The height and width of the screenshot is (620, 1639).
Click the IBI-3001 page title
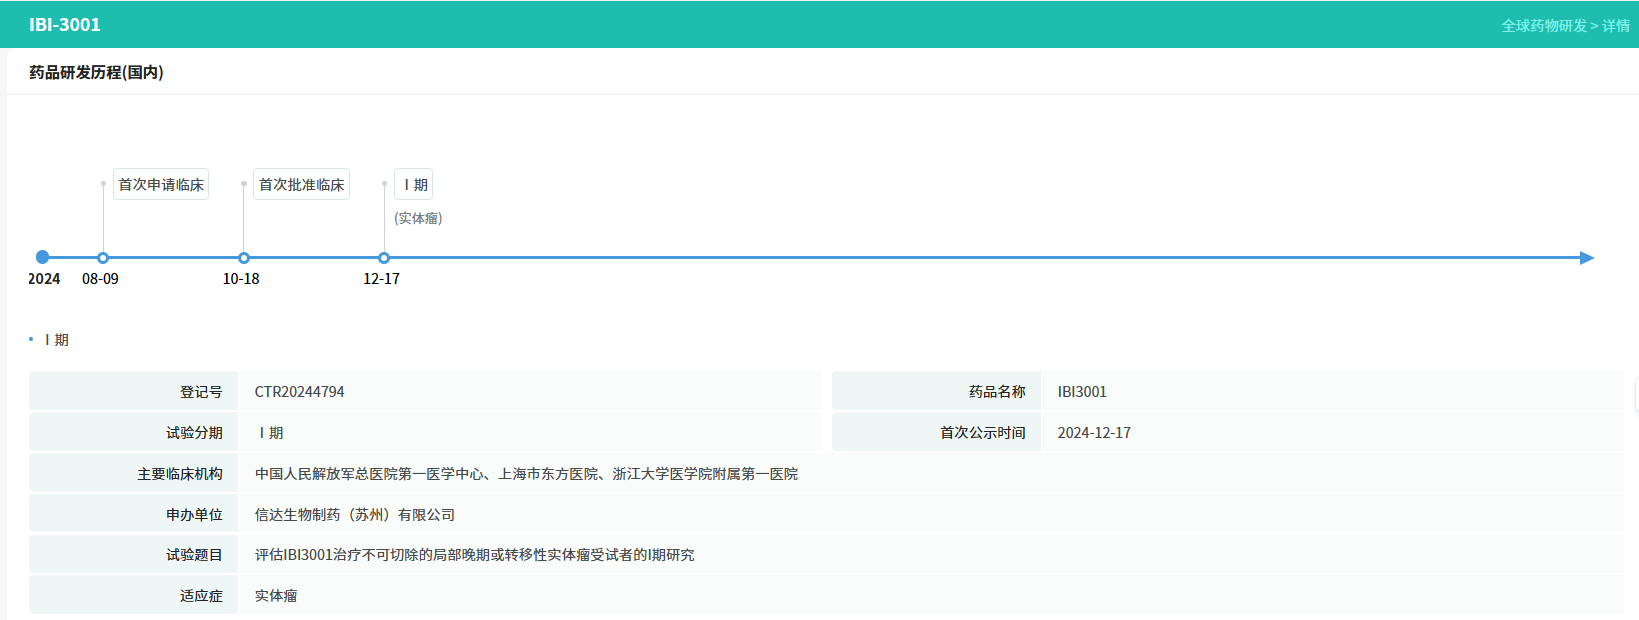pyautogui.click(x=65, y=25)
